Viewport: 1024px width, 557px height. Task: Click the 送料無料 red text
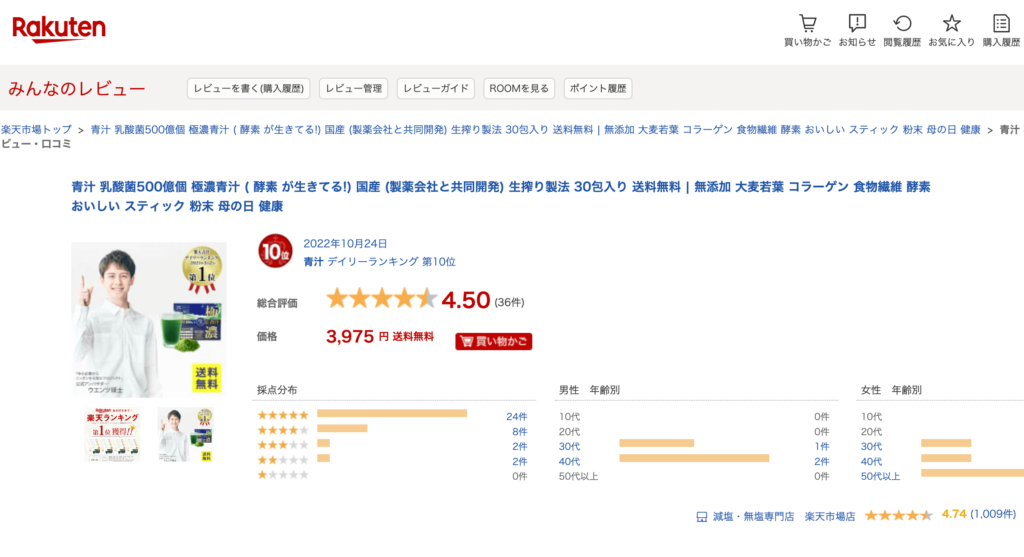coord(413,337)
